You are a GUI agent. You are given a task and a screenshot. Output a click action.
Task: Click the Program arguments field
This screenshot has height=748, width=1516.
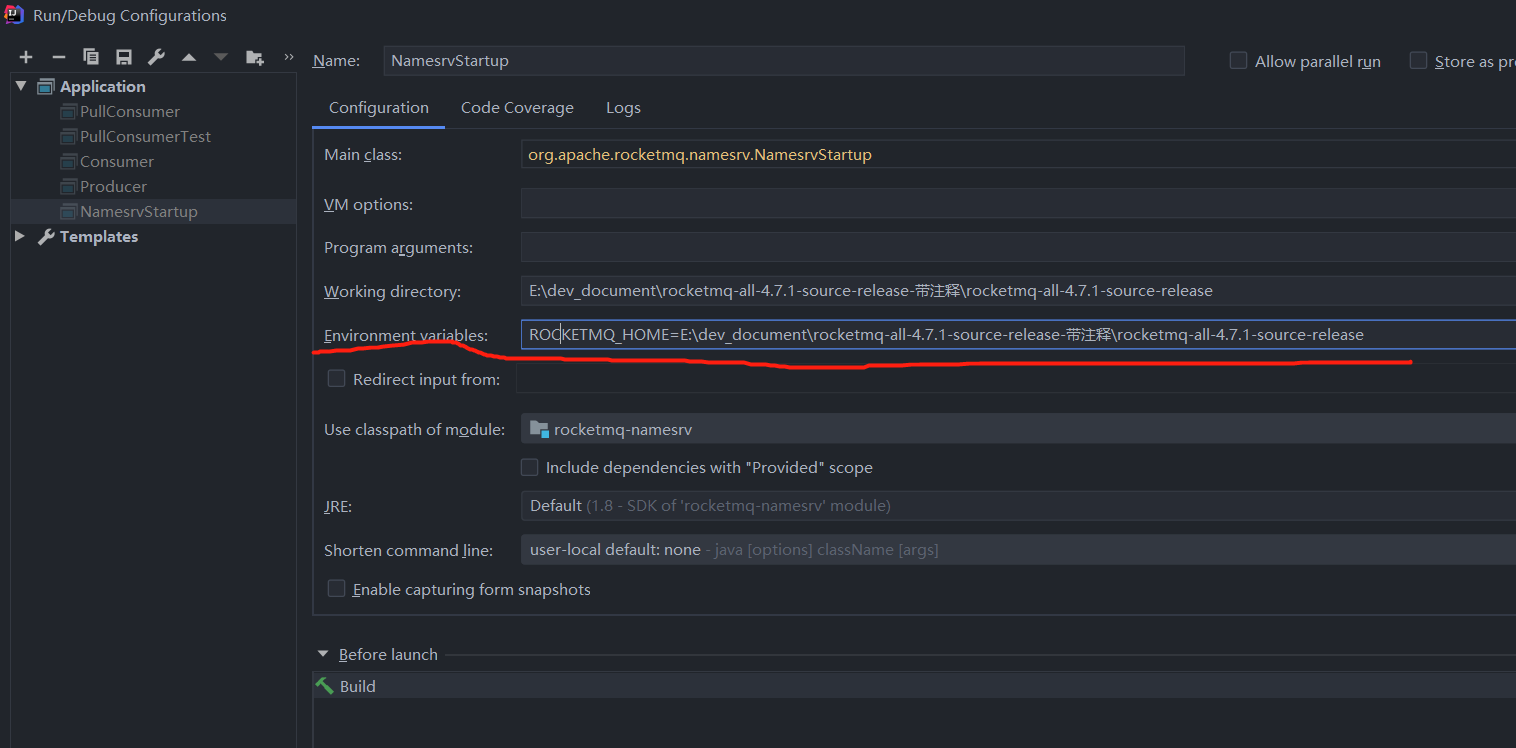(x=1018, y=247)
